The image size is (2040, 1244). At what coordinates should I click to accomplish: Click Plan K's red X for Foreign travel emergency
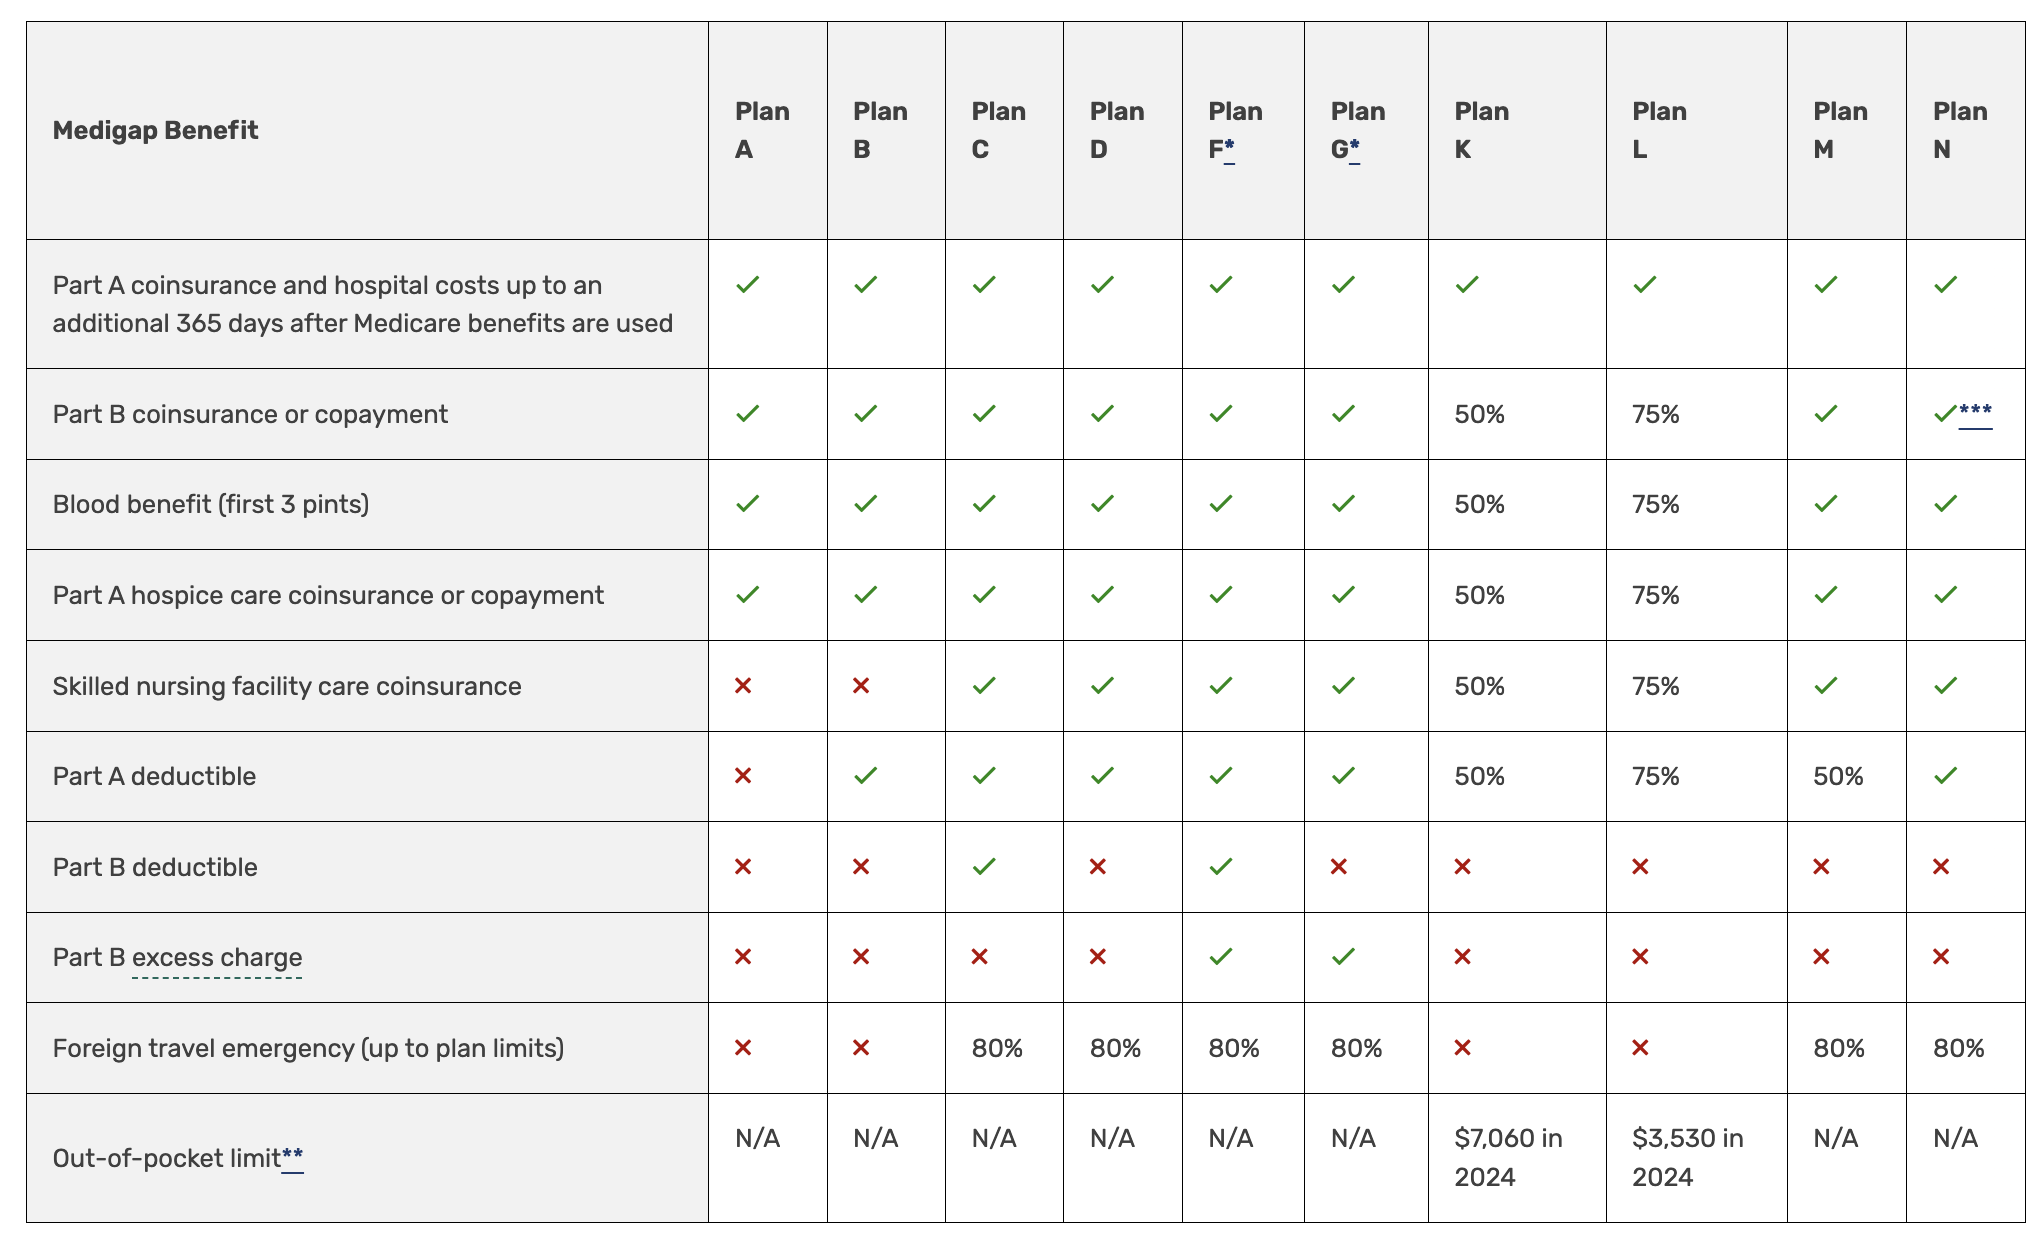[1462, 1048]
